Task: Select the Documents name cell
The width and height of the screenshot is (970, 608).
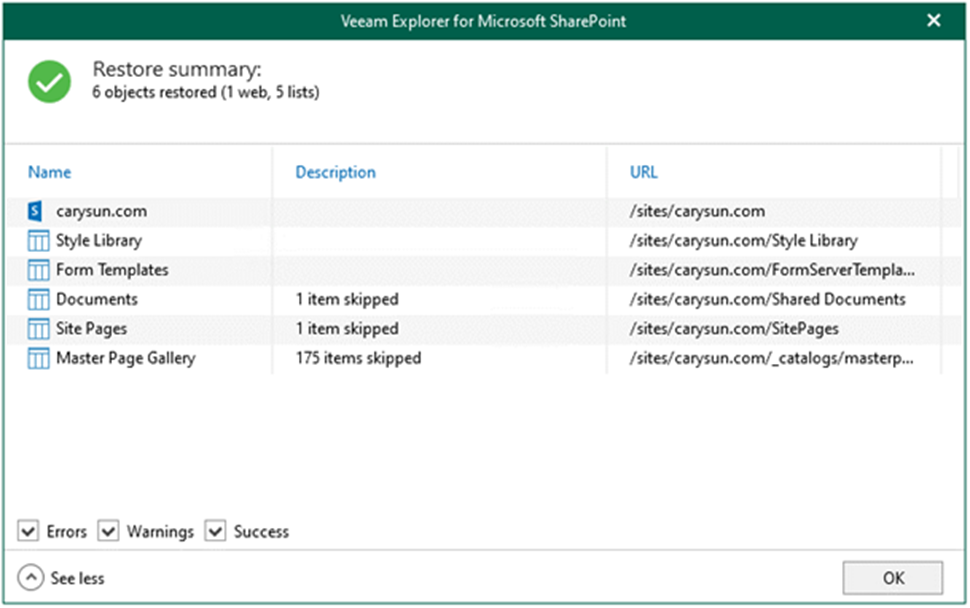Action: (x=97, y=299)
